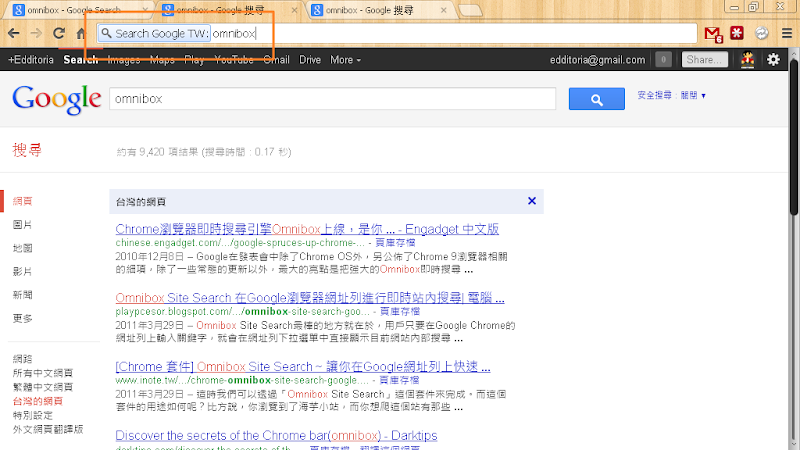The image size is (800, 450).
Task: Click the red asterisk extension icon
Action: [737, 33]
